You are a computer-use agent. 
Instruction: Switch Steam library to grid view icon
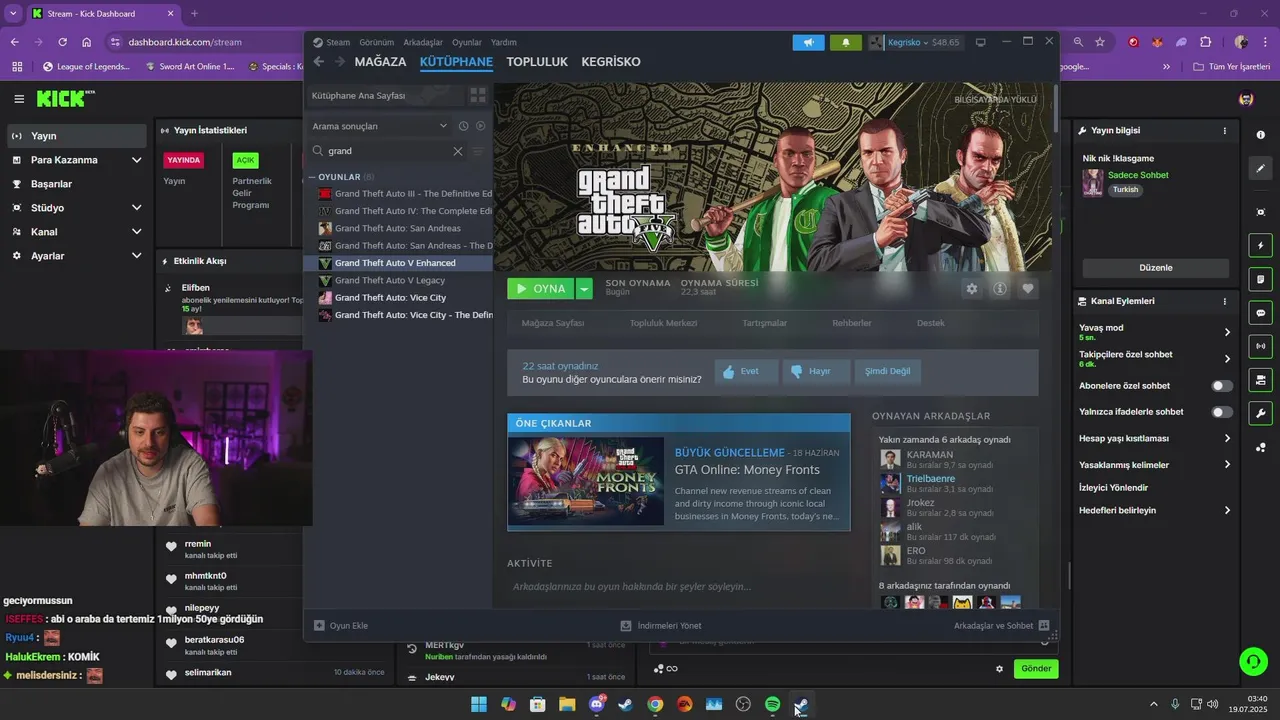(478, 95)
